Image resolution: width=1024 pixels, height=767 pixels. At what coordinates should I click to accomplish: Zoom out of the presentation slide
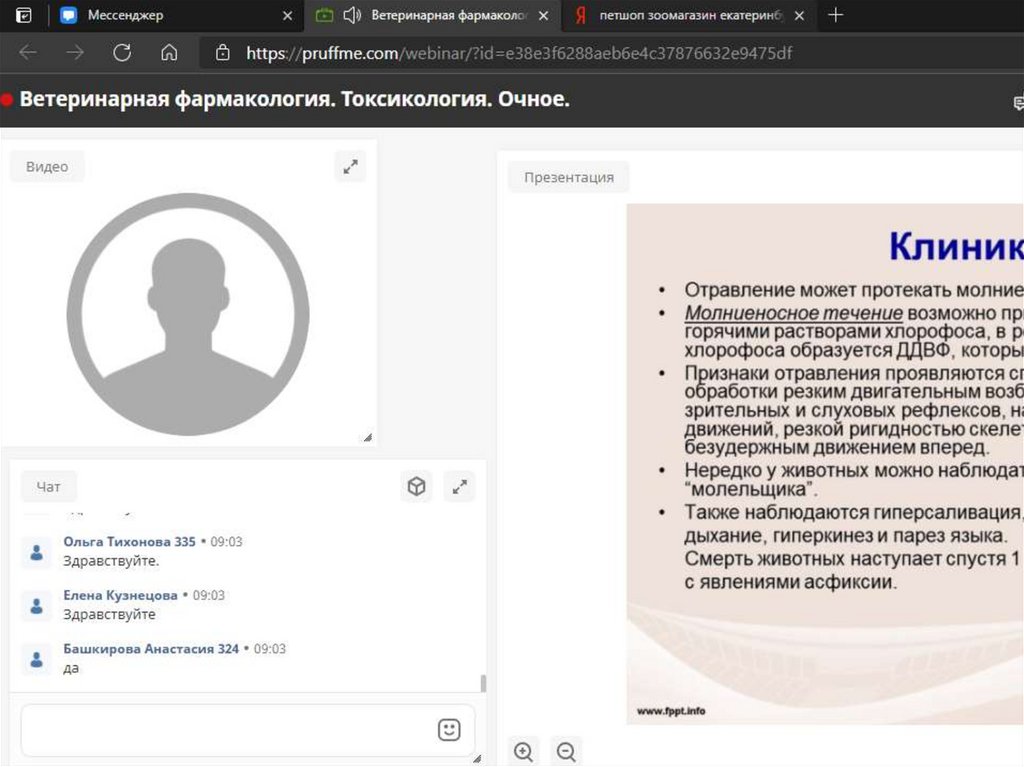[x=566, y=751]
